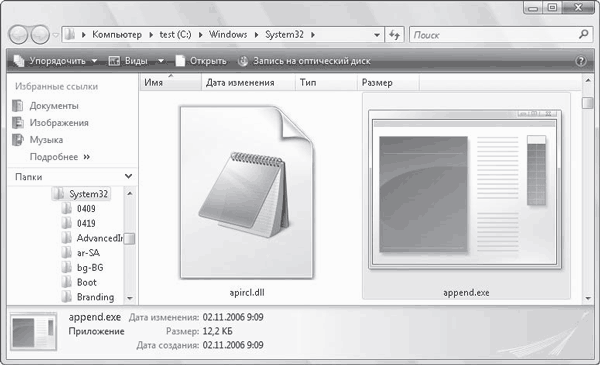600x365 pixels.
Task: Click Дата создания value in details pane
Action: pos(233,345)
